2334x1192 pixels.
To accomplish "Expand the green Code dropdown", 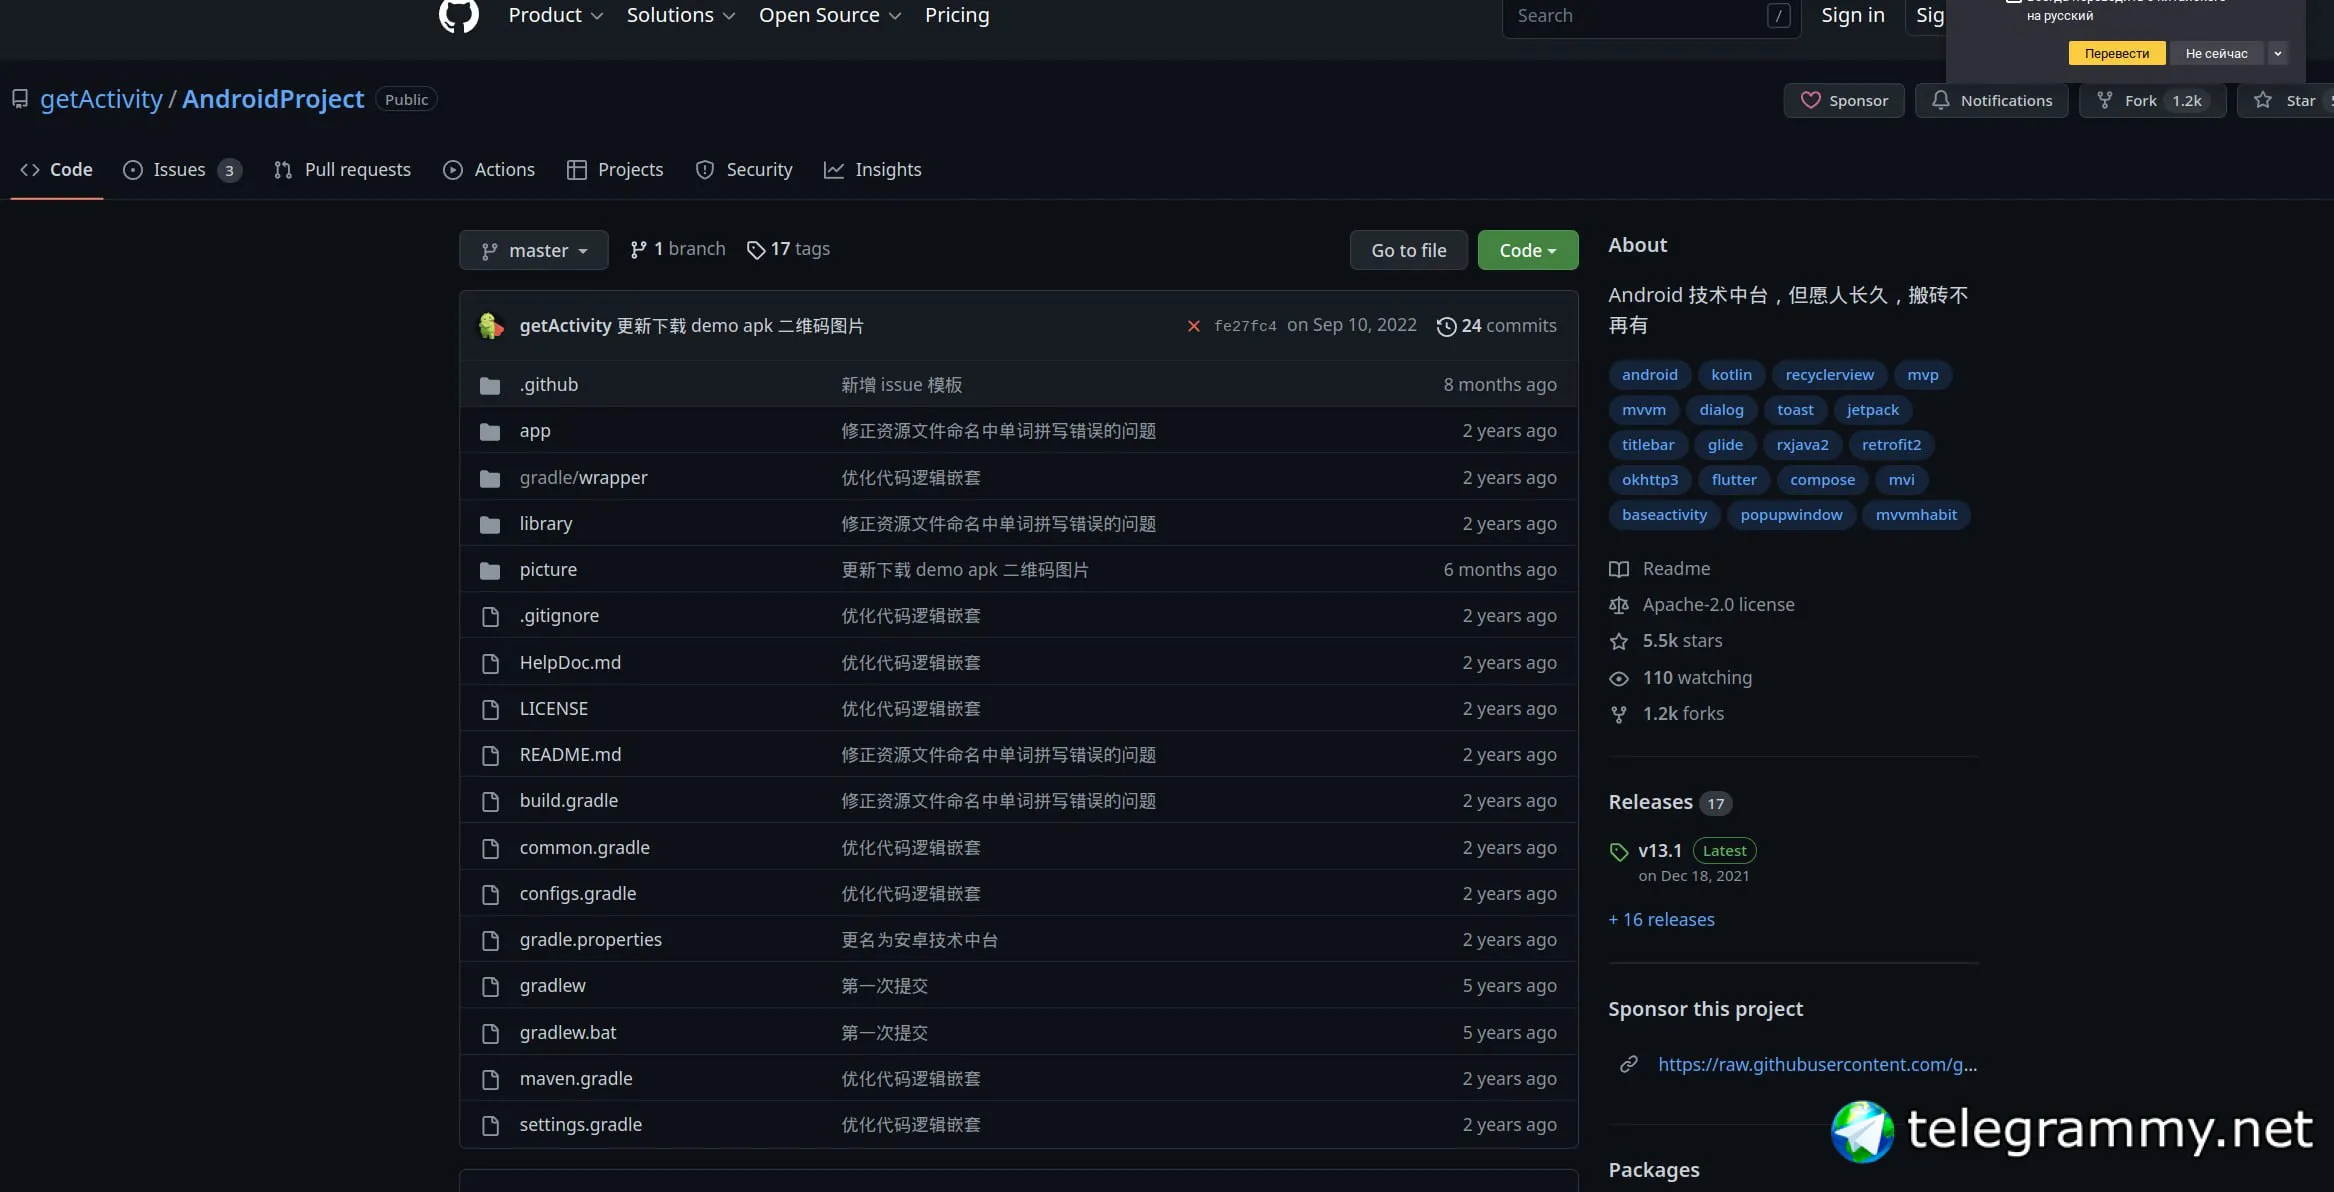I will tap(1527, 250).
